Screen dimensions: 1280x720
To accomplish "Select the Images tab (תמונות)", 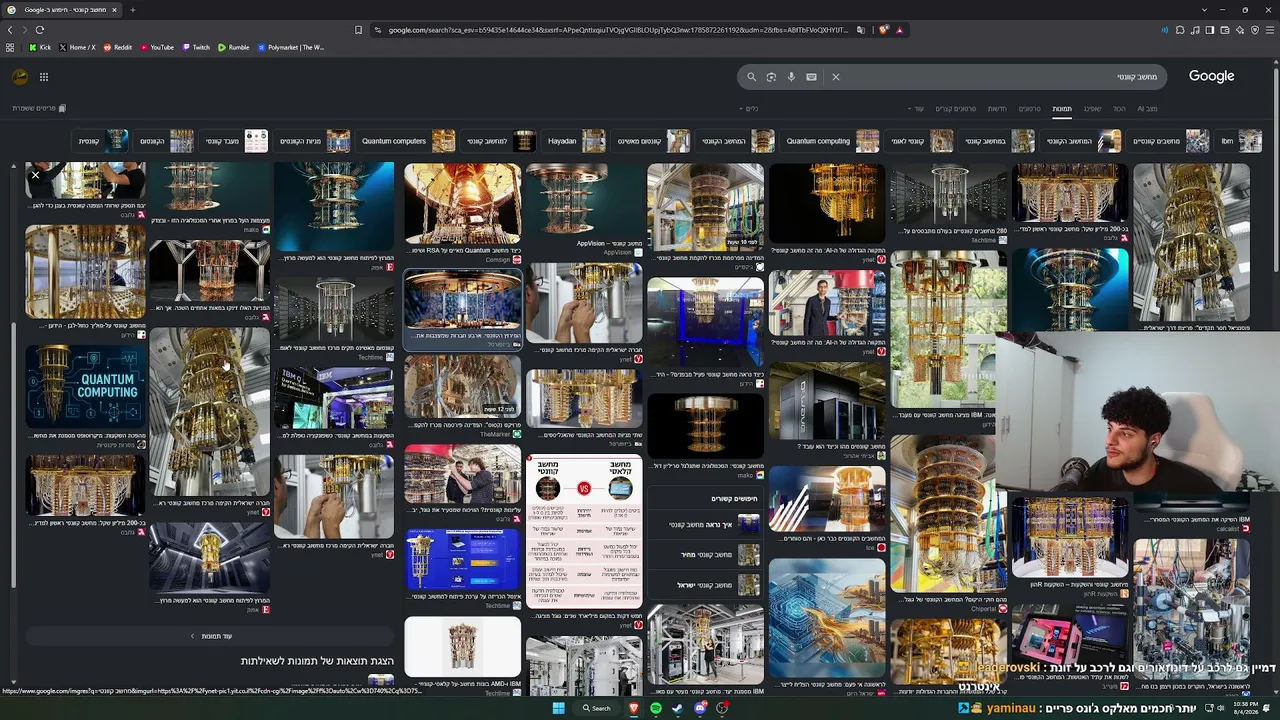I will (1062, 108).
